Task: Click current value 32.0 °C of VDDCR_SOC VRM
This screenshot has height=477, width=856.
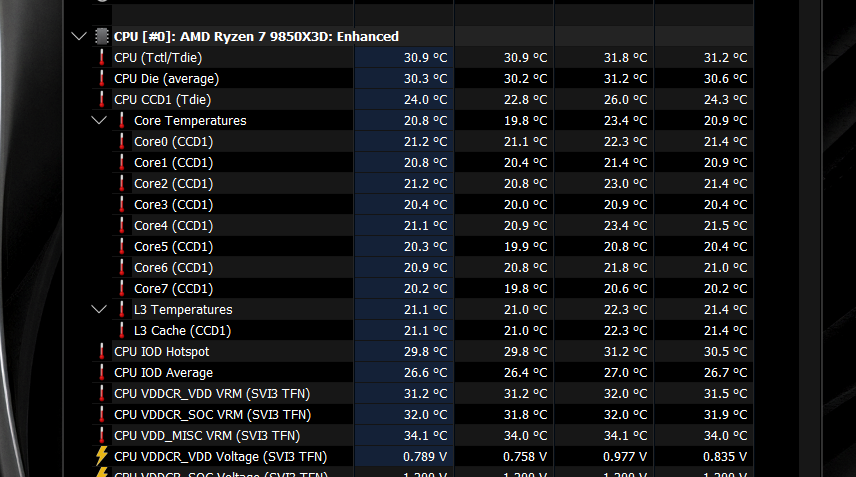Action: [x=425, y=415]
